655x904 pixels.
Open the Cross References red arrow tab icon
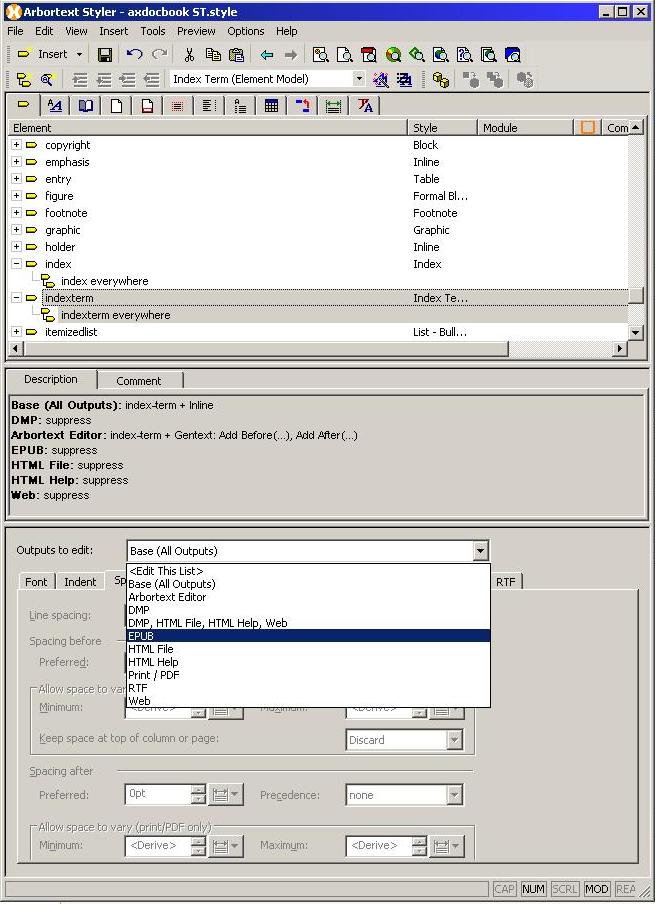(x=303, y=106)
